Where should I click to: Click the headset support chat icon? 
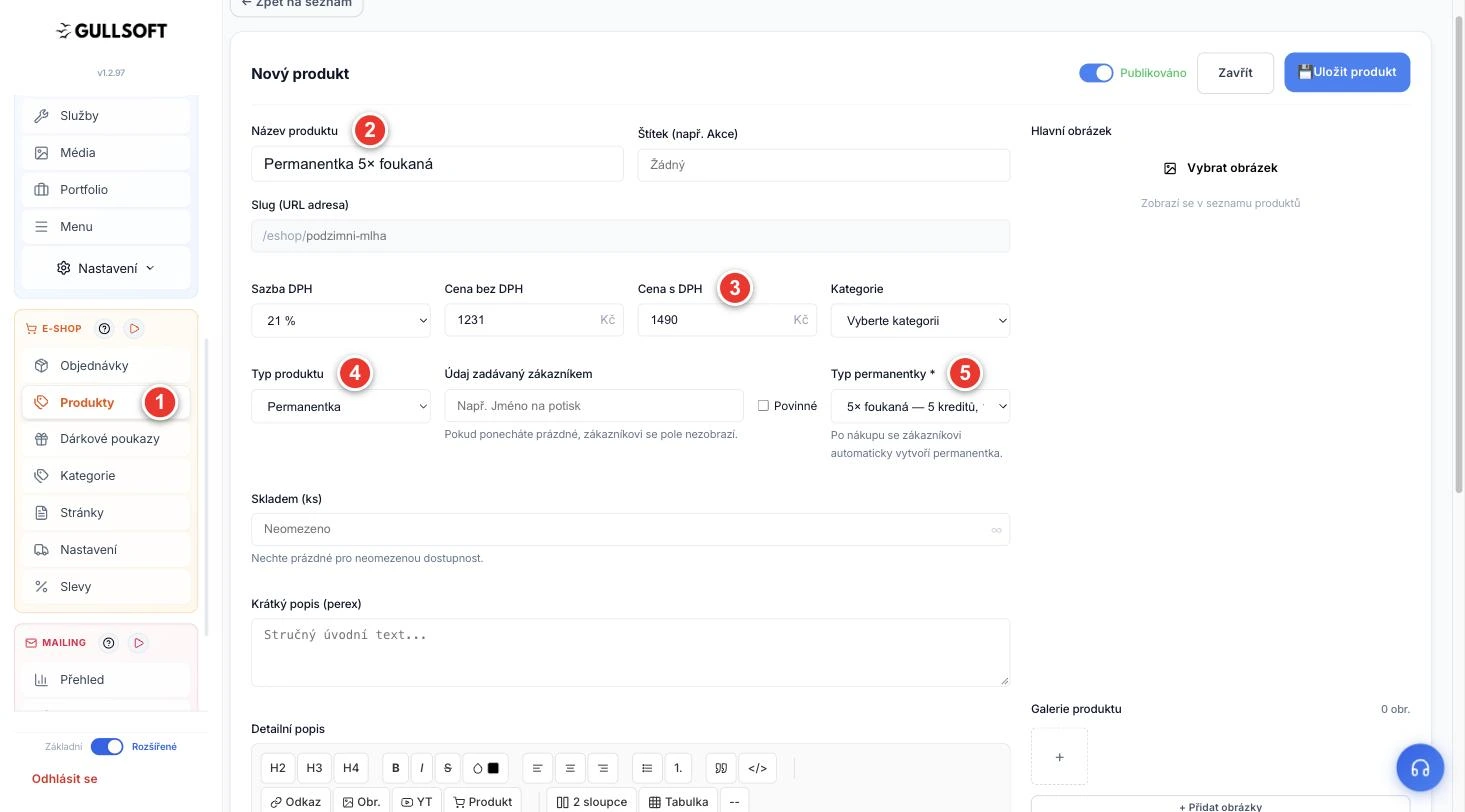tap(1420, 768)
